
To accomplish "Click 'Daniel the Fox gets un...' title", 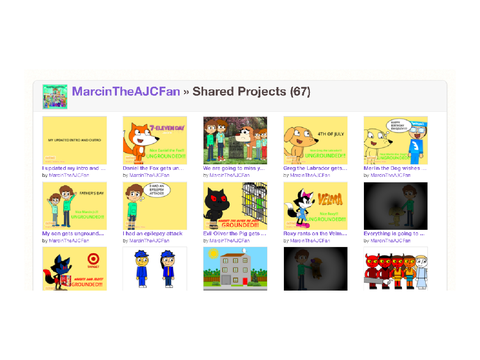I will [153, 168].
